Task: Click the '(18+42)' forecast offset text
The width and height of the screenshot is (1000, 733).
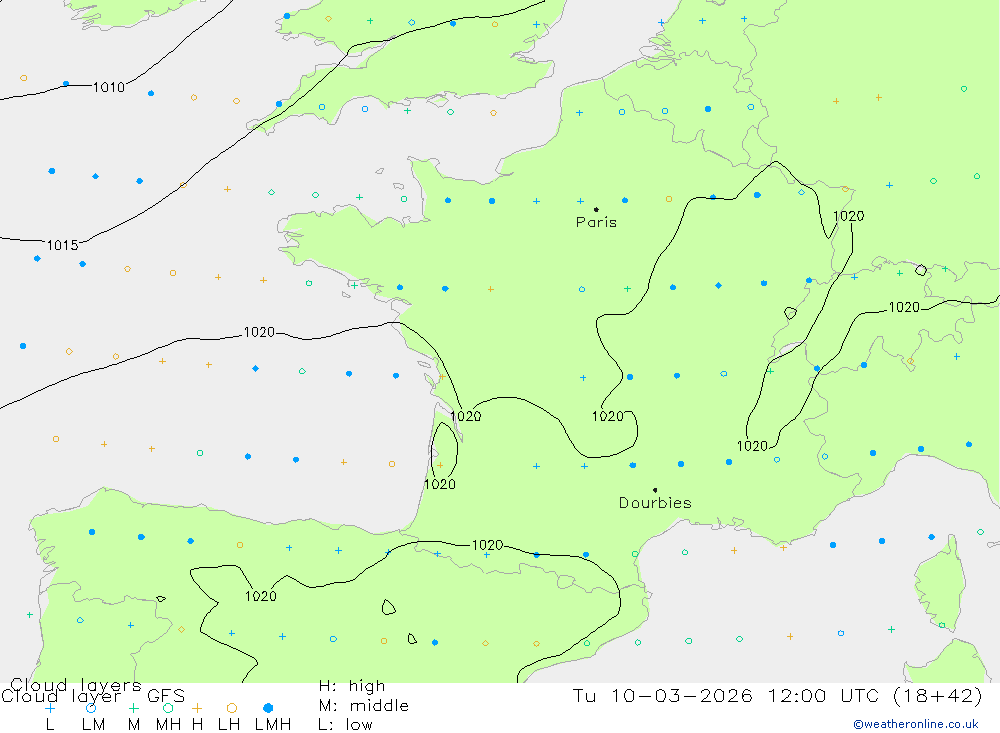Action: tap(938, 695)
